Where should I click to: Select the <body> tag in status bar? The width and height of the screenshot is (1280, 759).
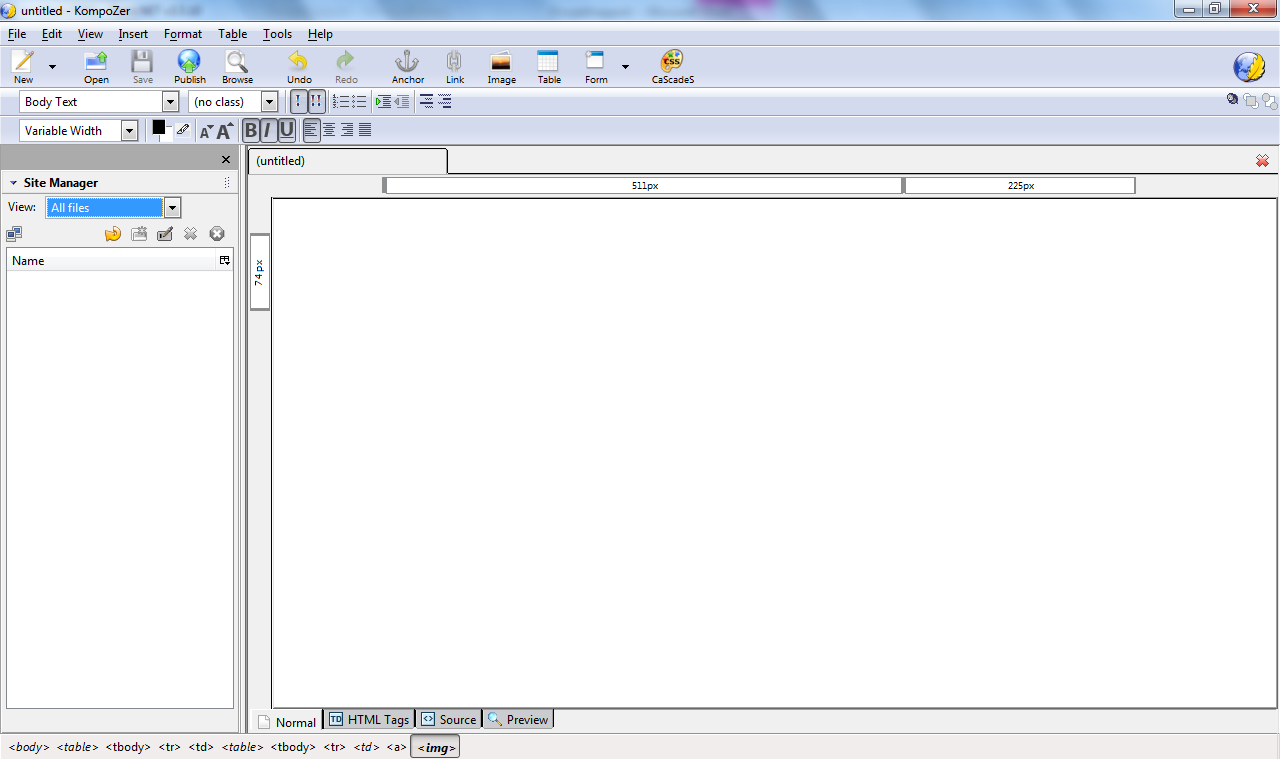click(29, 747)
